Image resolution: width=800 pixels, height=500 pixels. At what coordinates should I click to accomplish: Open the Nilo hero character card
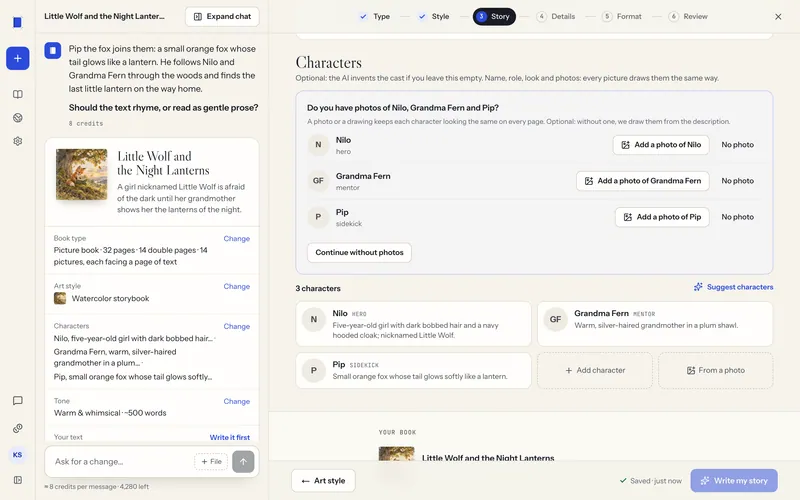[x=413, y=324]
